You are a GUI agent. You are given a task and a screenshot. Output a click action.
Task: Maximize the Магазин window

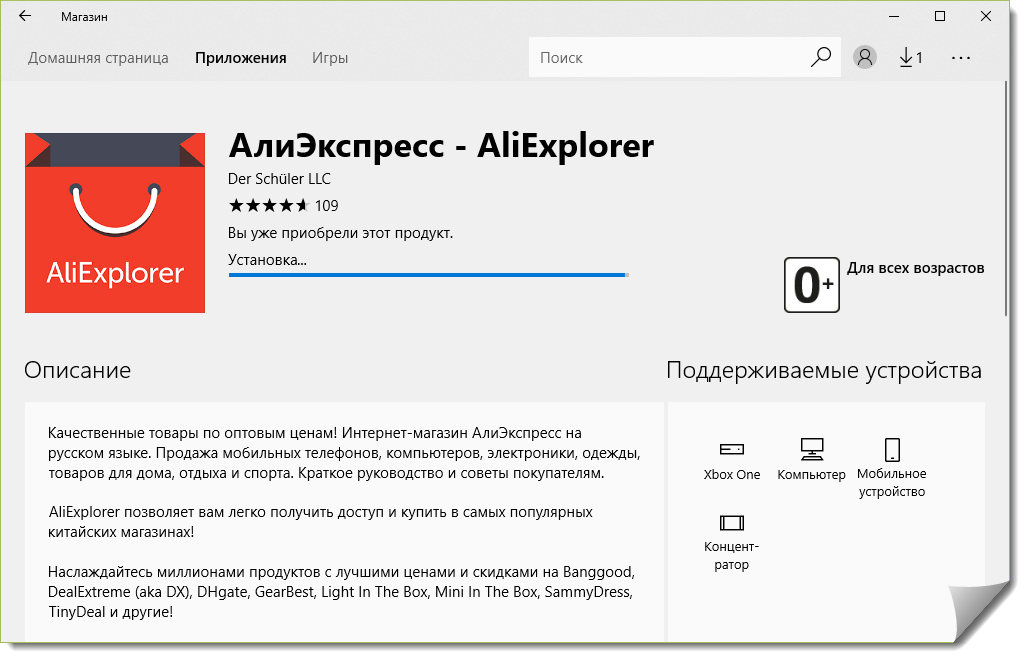pos(940,16)
